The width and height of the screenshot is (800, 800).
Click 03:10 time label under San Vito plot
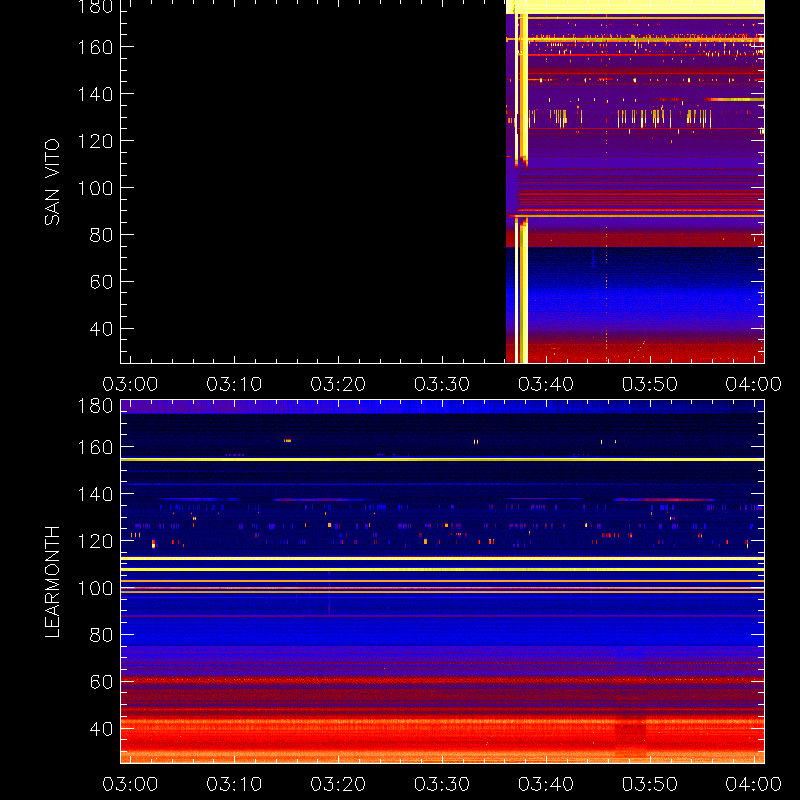coord(234,384)
